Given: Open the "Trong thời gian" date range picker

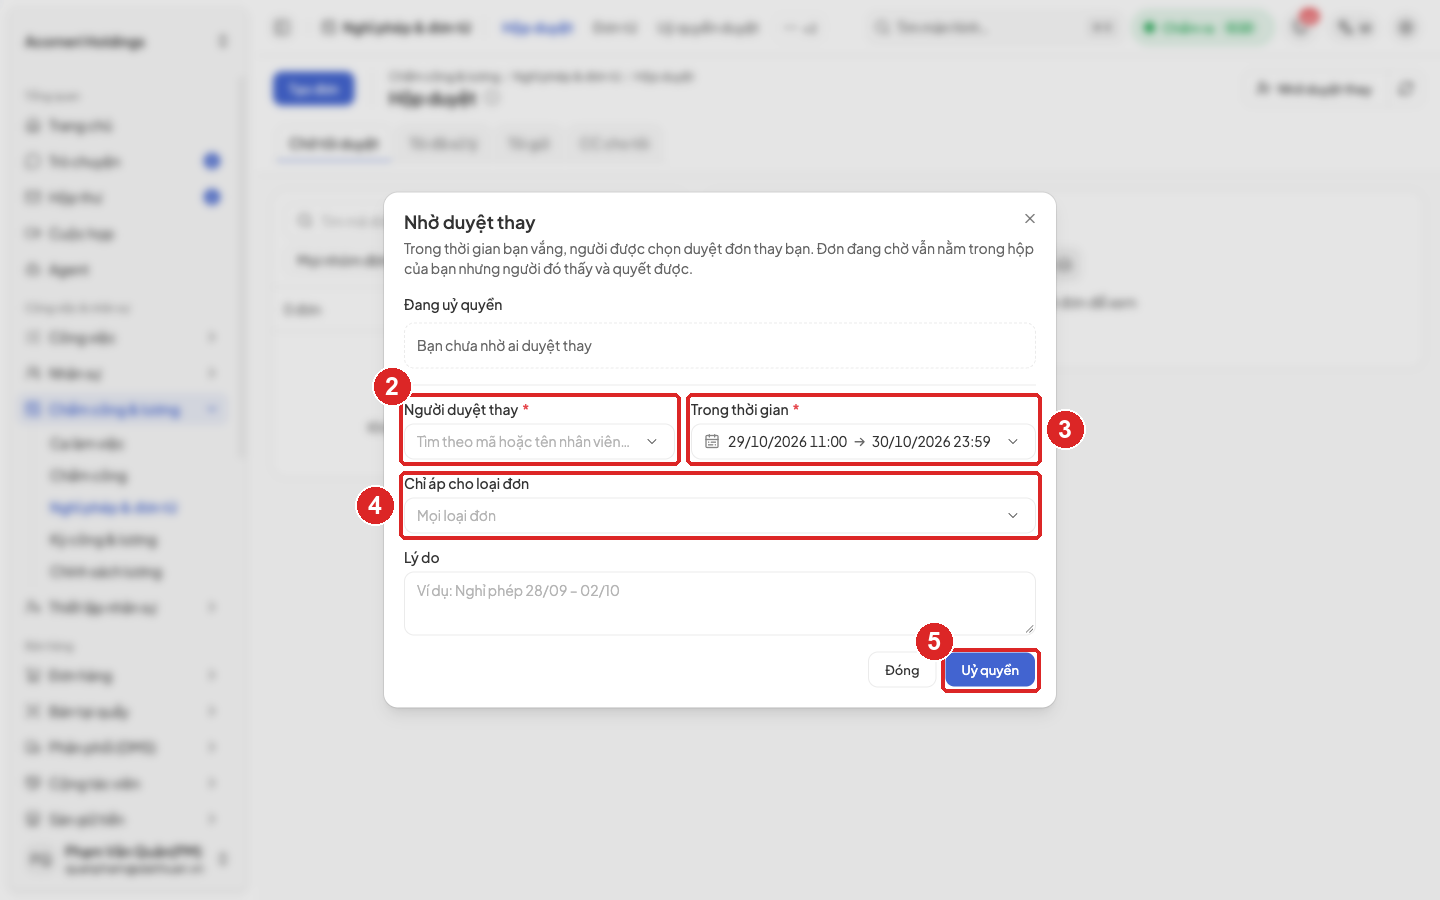Looking at the screenshot, I should tap(863, 442).
